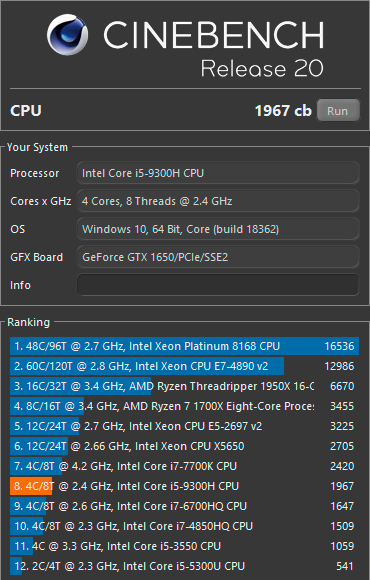
Task: Run the CPU benchmark
Action: pyautogui.click(x=338, y=110)
